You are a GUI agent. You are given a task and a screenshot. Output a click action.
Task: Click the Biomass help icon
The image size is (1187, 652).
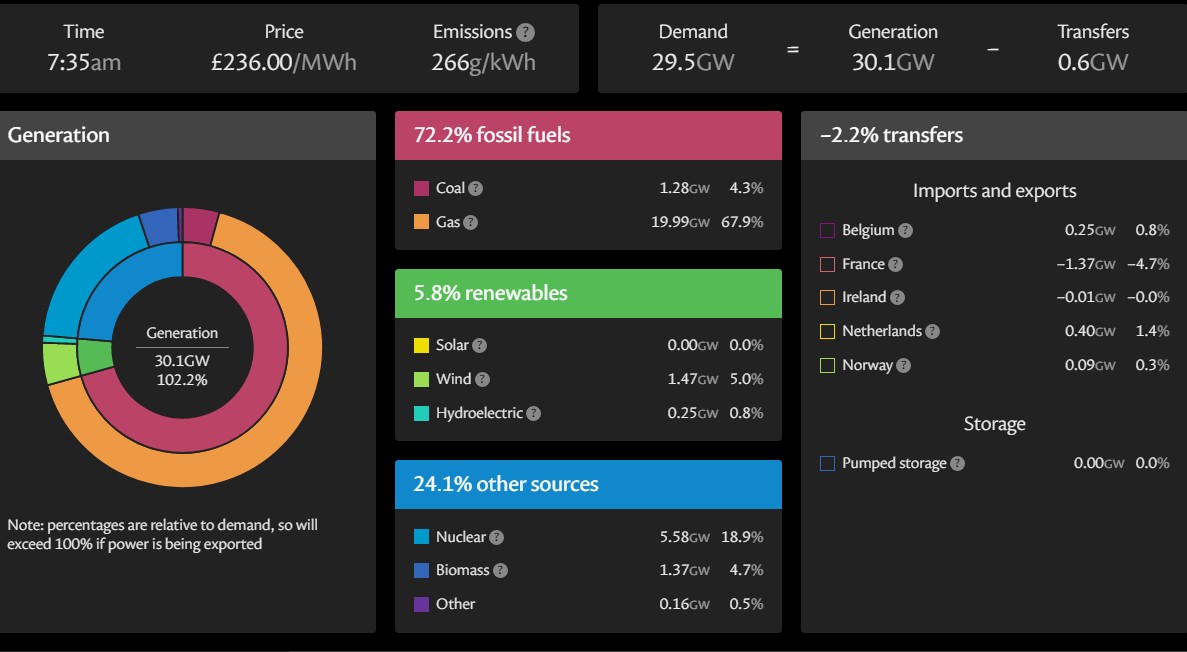tap(501, 570)
